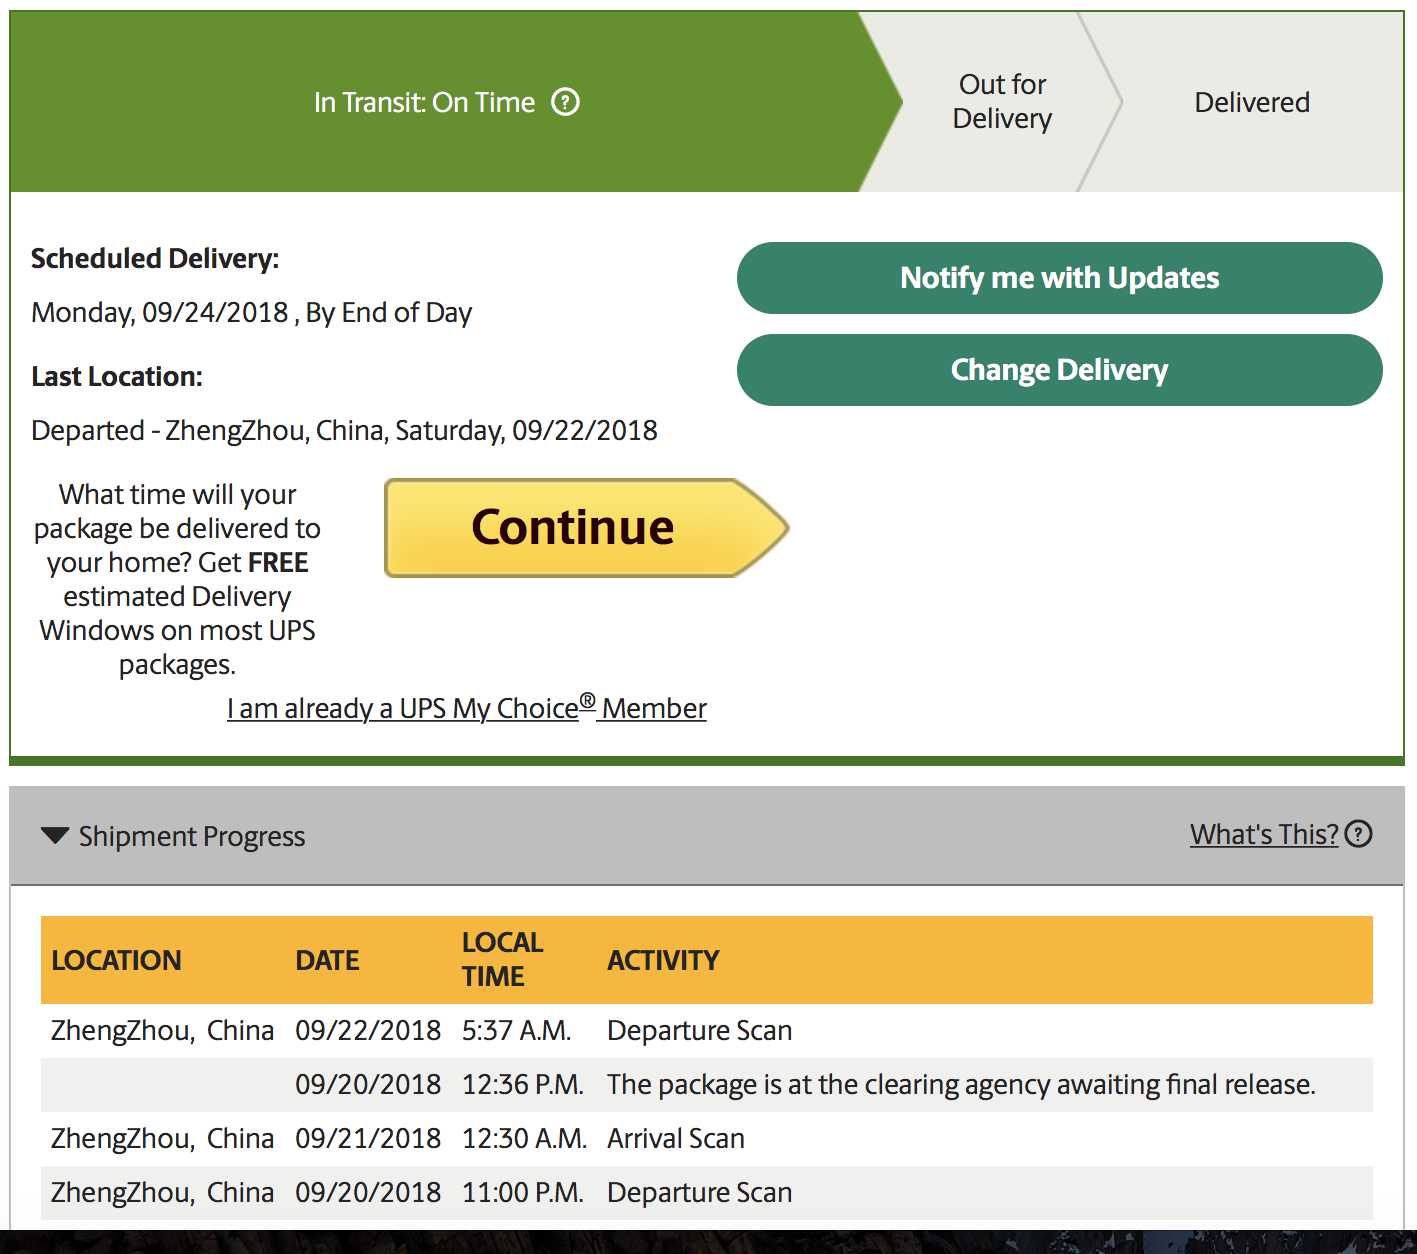
Task: Click help icon beside In Transit: On Time
Action: pos(565,102)
